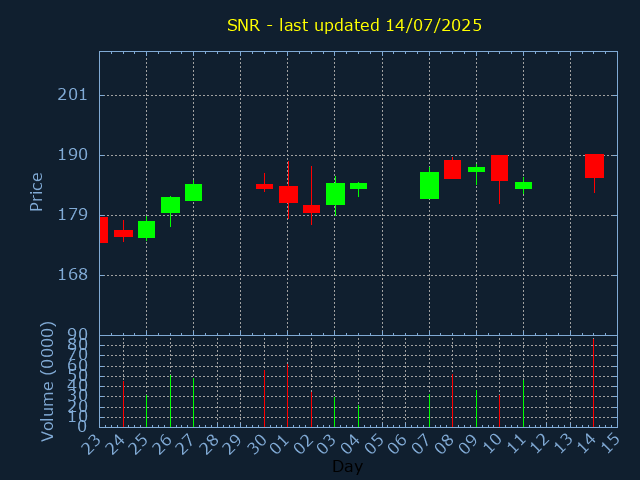Viewport: 640px width, 480px height.
Task: Click the red volume bar for day 01
Action: coord(287,395)
